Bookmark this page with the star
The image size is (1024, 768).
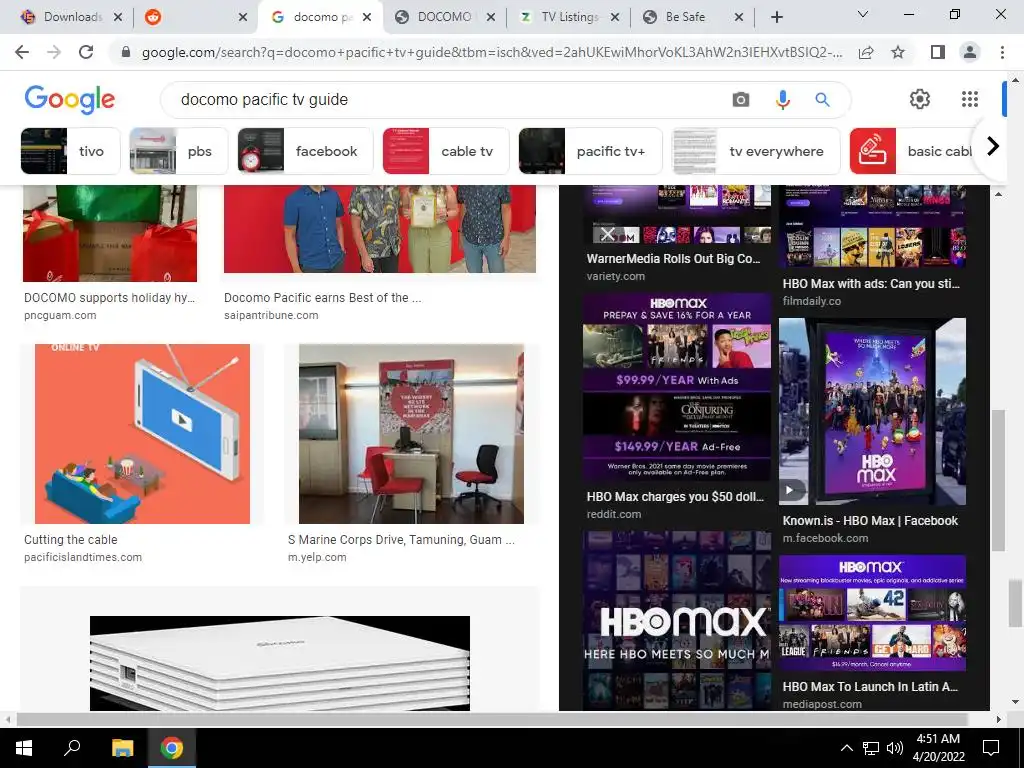[898, 52]
